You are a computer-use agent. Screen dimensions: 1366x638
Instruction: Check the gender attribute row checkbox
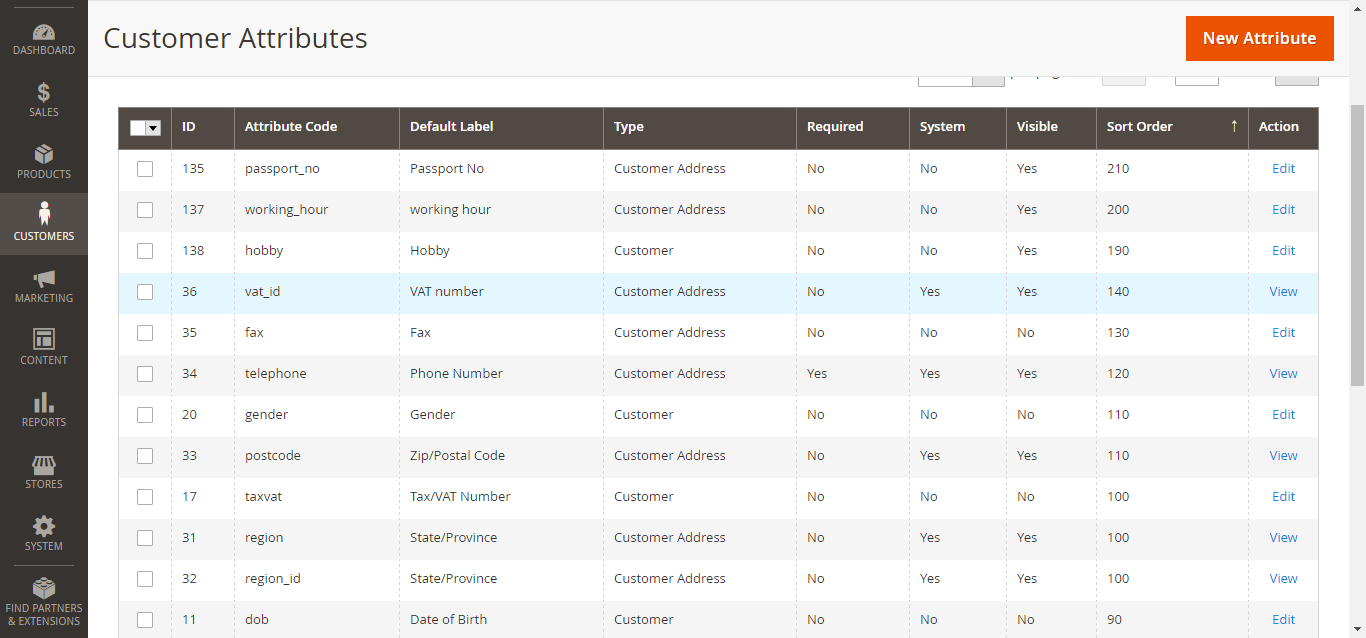[145, 415]
